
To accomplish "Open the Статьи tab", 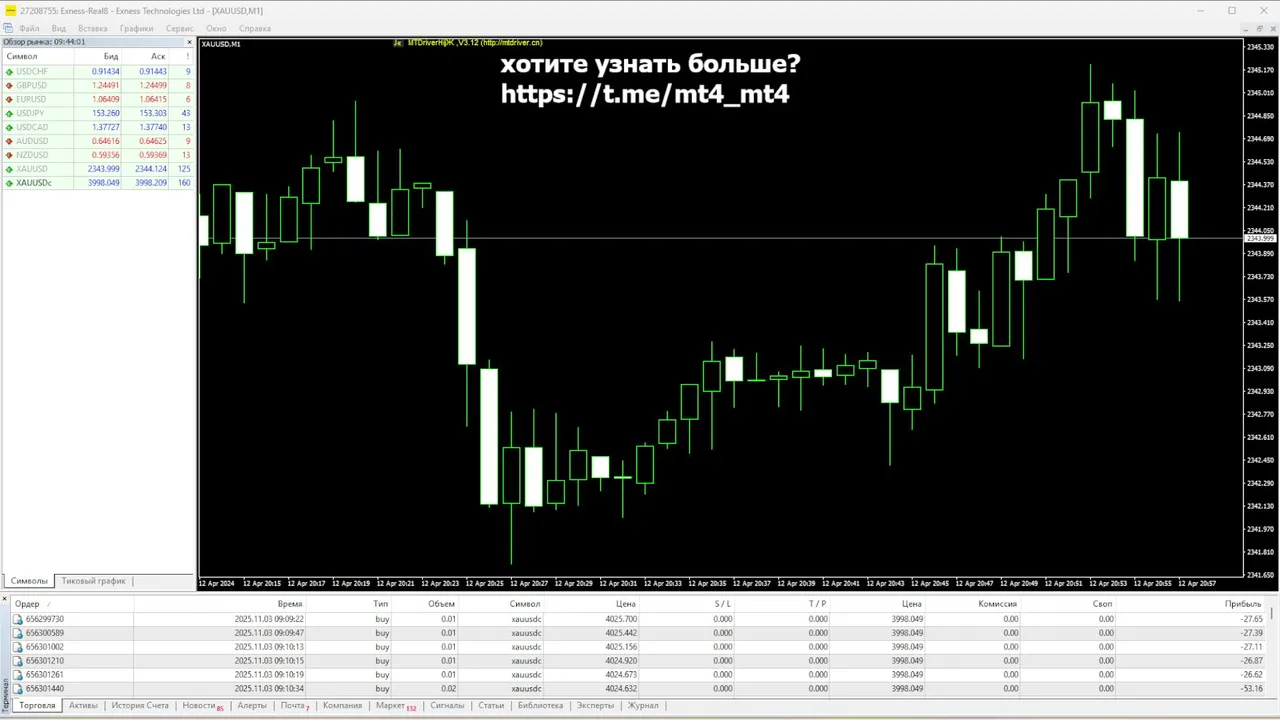I will [491, 706].
